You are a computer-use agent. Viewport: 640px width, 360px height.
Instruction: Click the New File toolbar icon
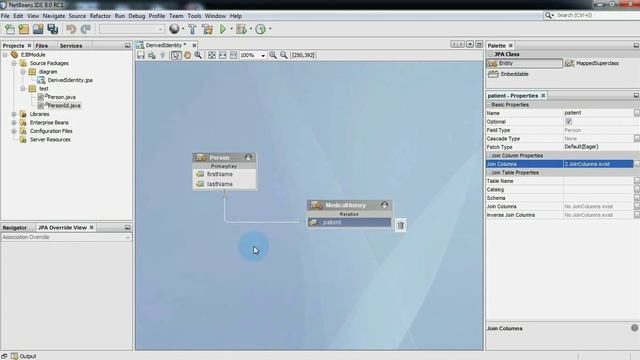pyautogui.click(x=10, y=29)
